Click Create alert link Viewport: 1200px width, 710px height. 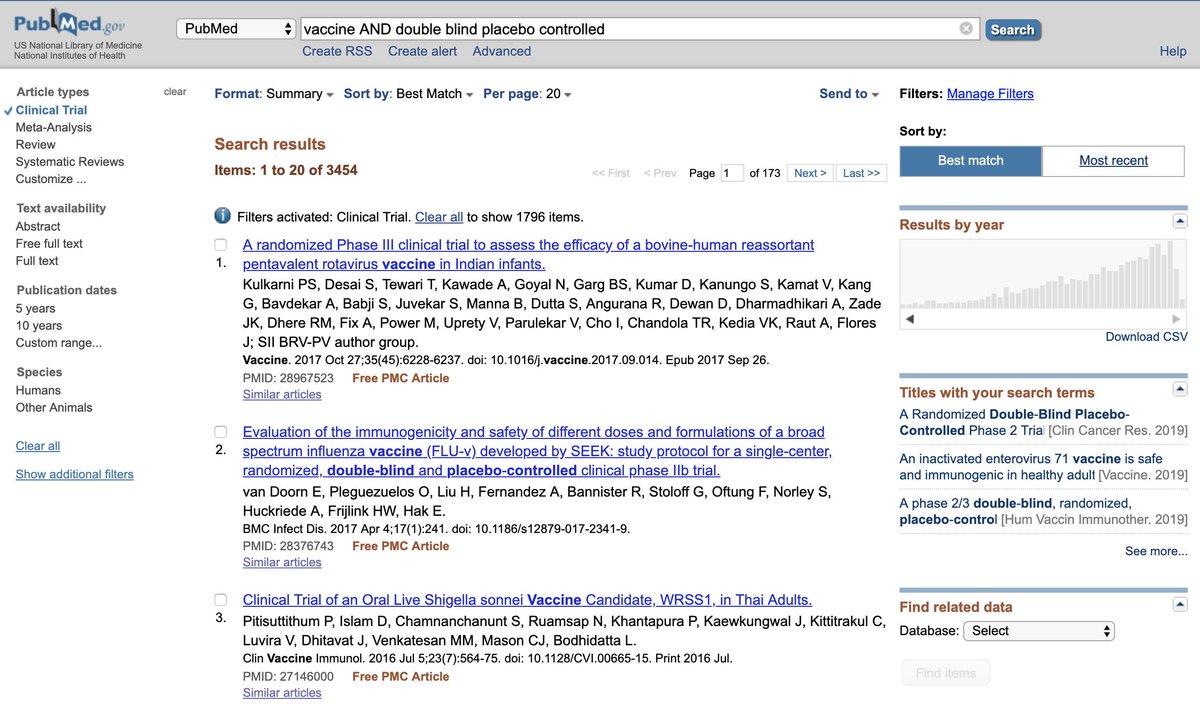point(422,52)
